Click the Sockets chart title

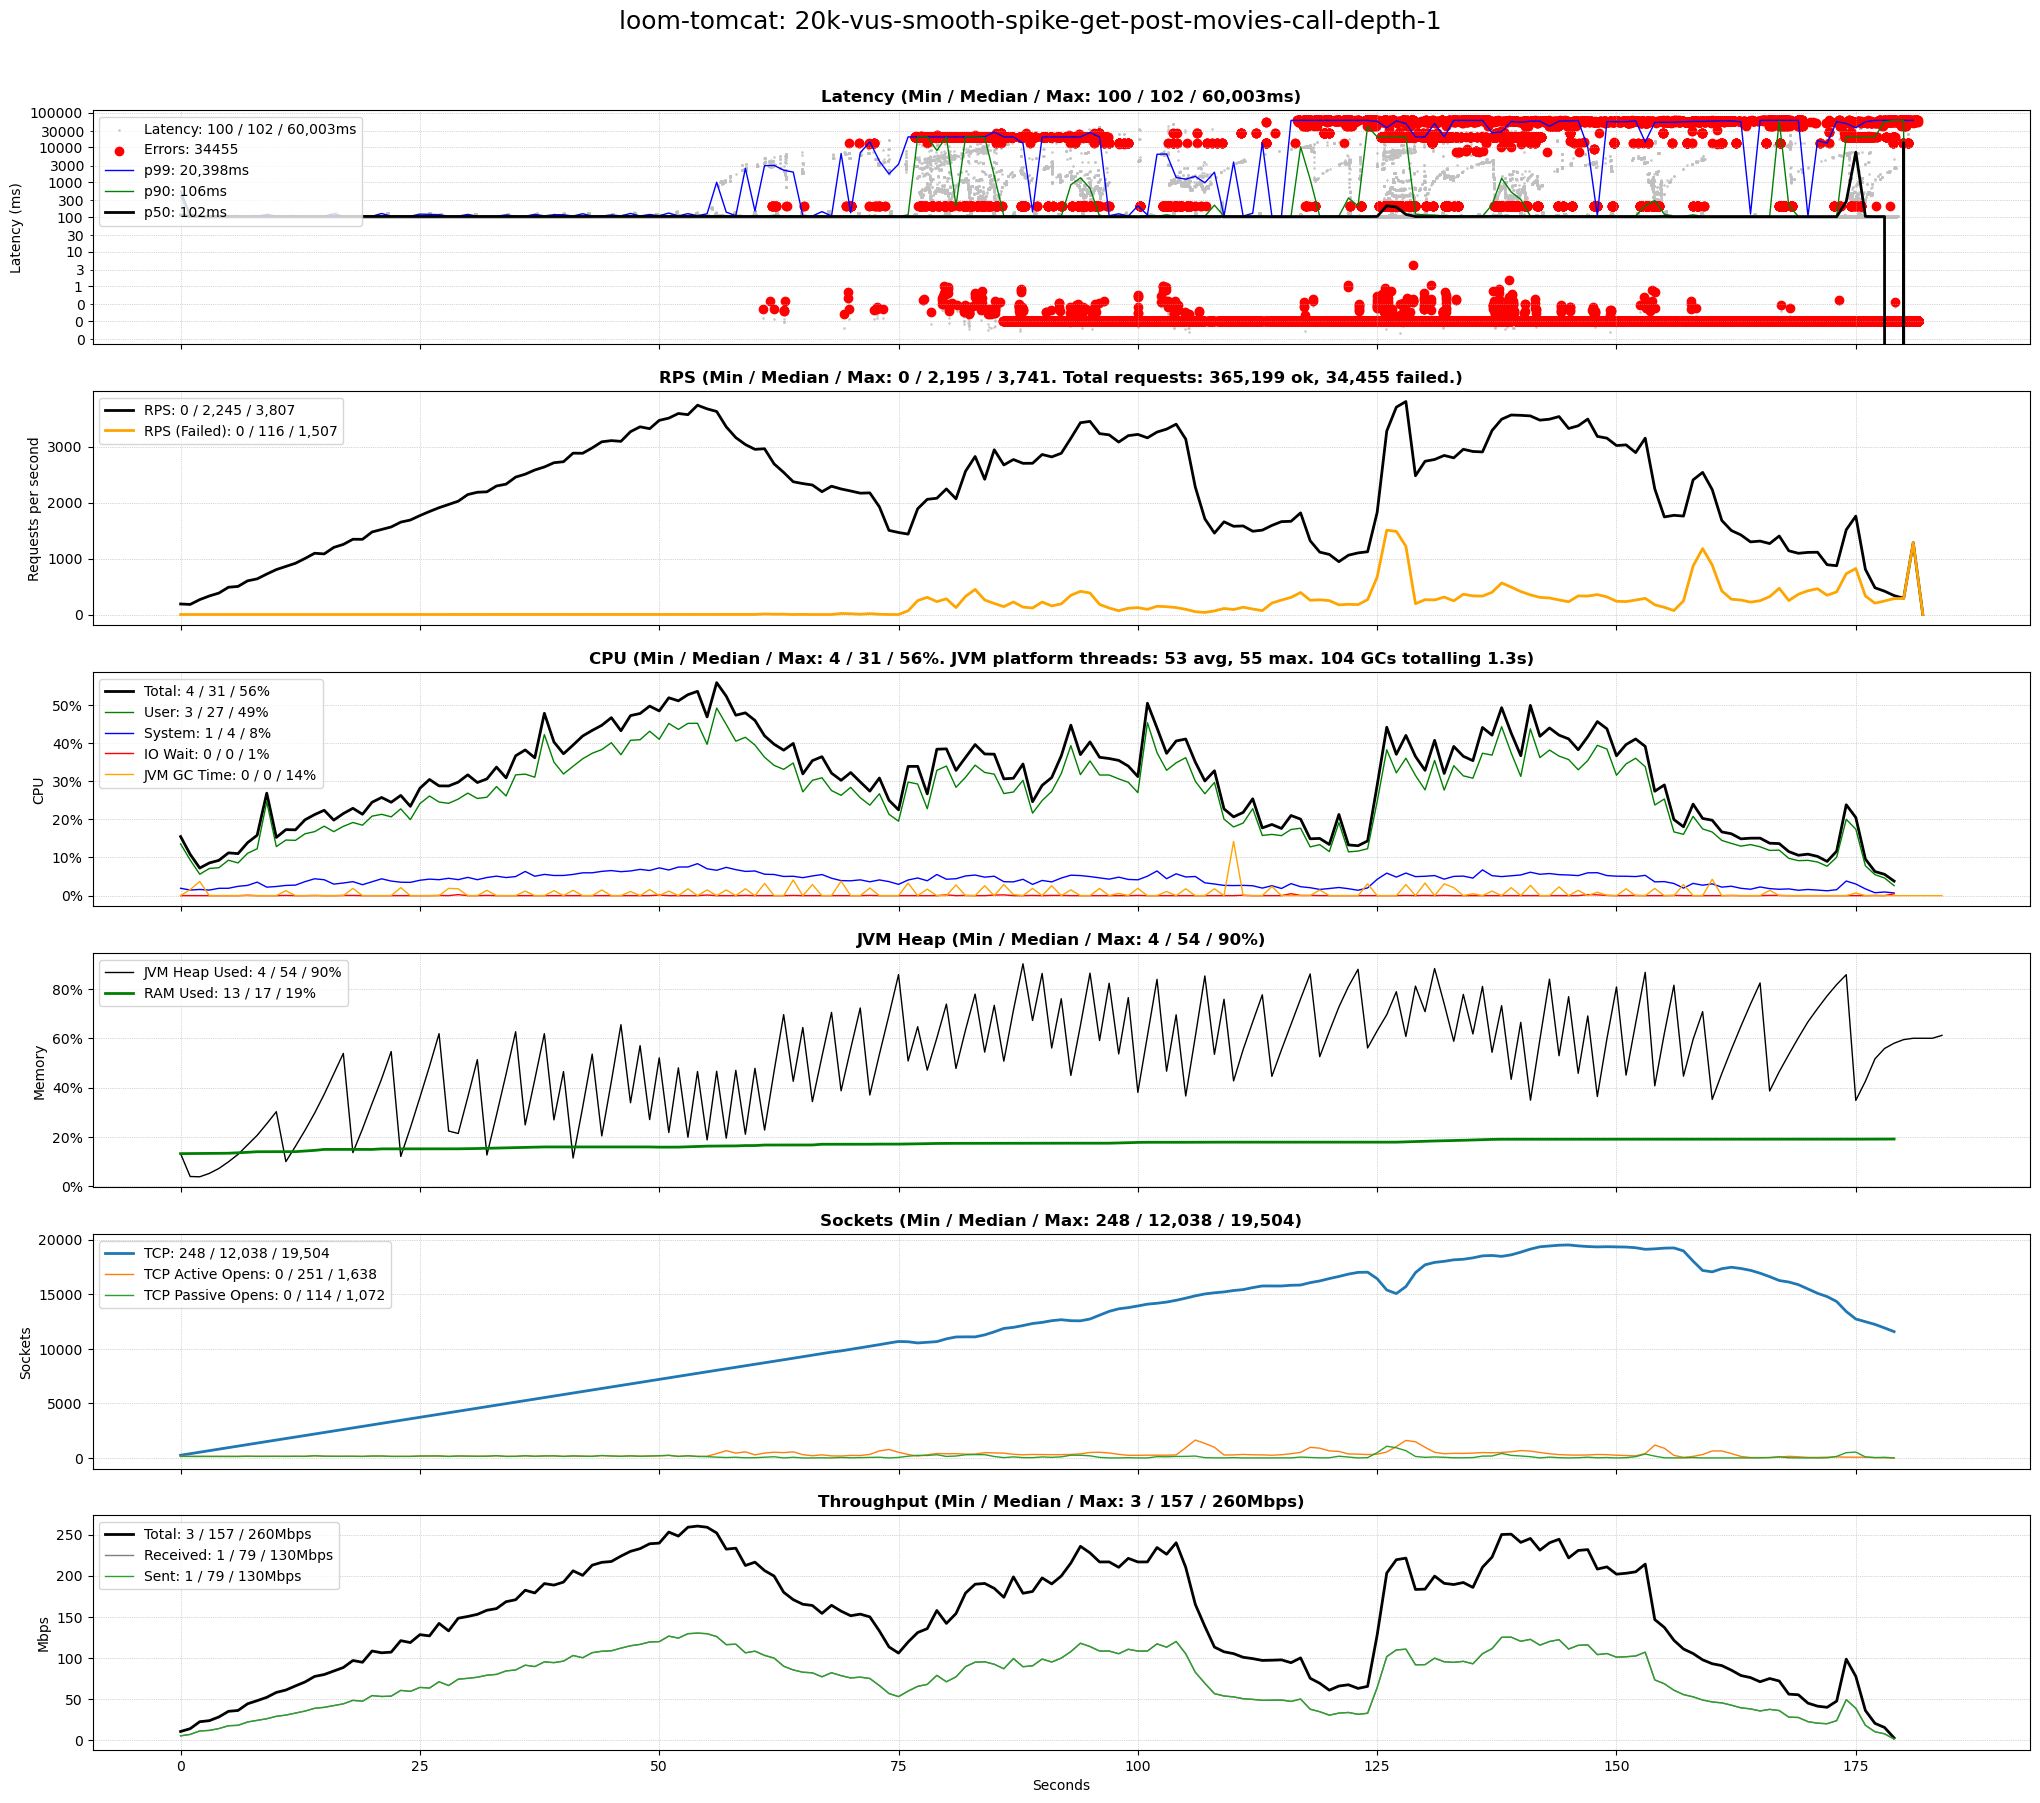coord(1060,1221)
